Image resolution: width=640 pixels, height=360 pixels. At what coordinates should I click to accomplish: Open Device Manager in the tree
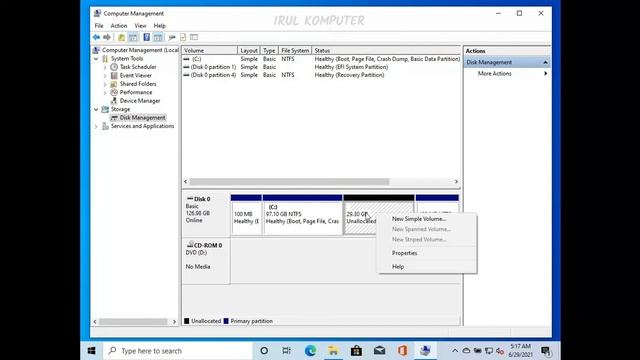coord(140,101)
